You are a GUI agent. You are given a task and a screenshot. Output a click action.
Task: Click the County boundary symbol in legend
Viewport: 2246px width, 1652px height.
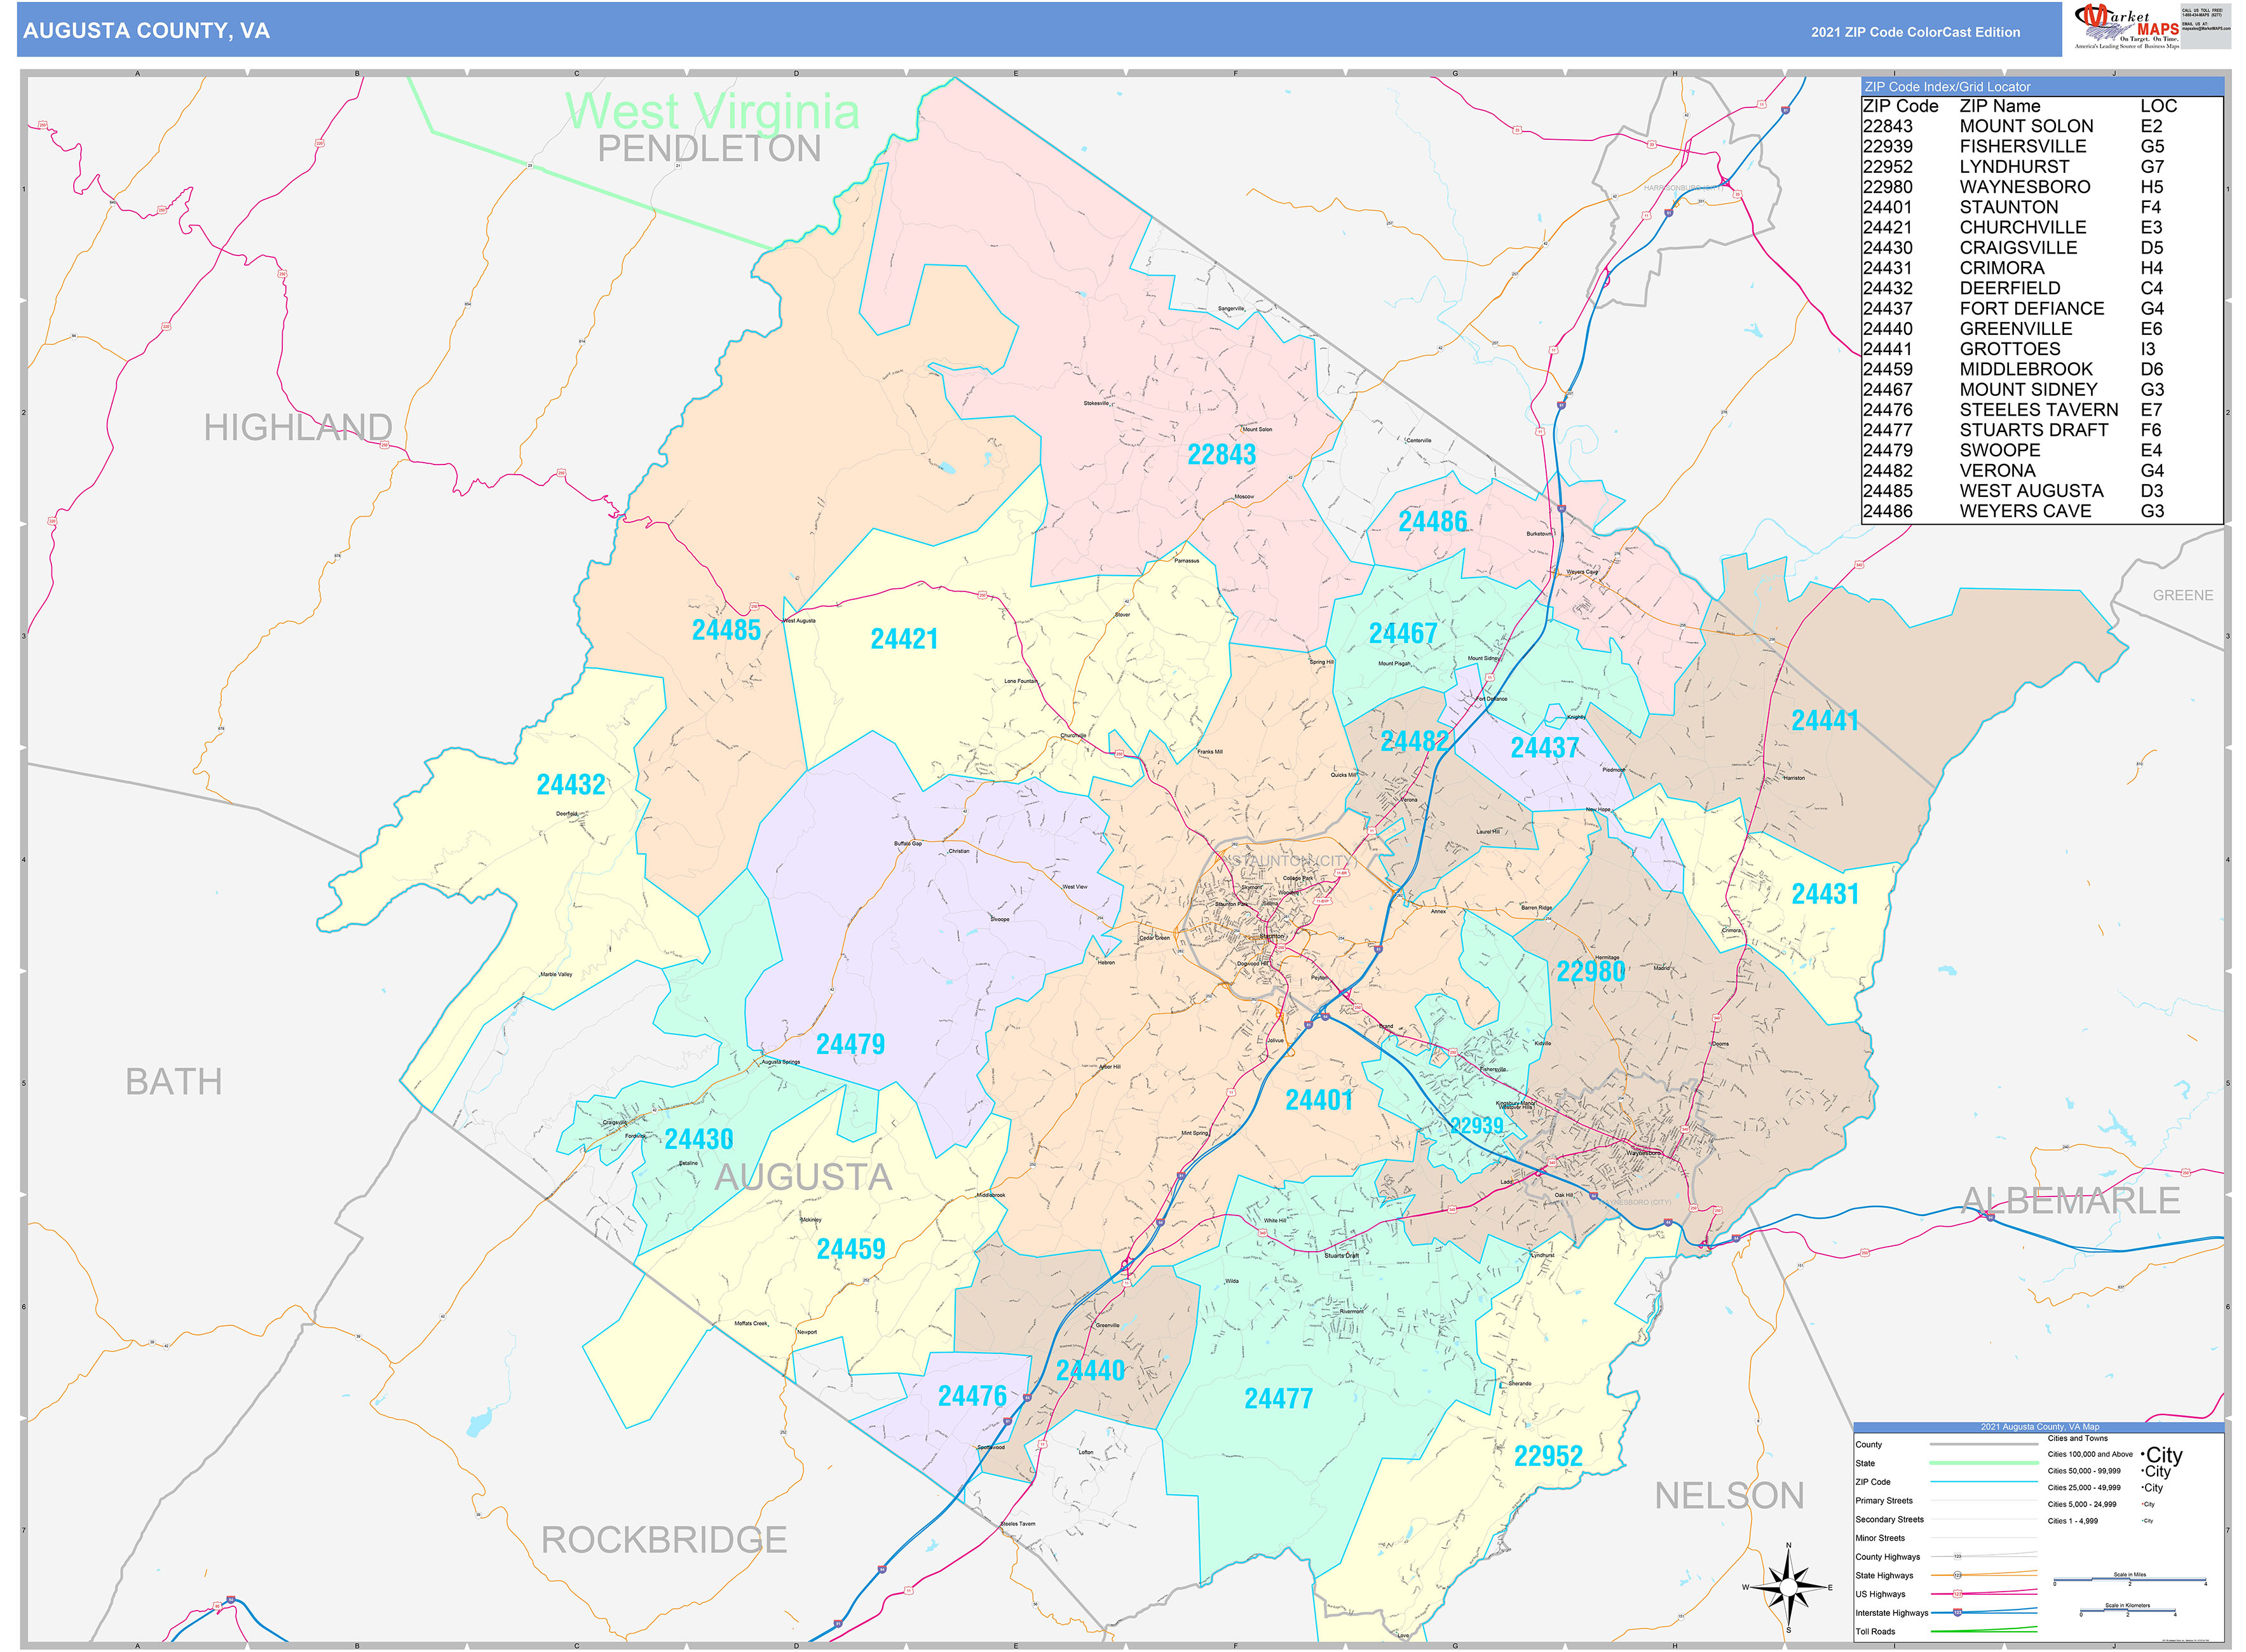point(1984,1444)
